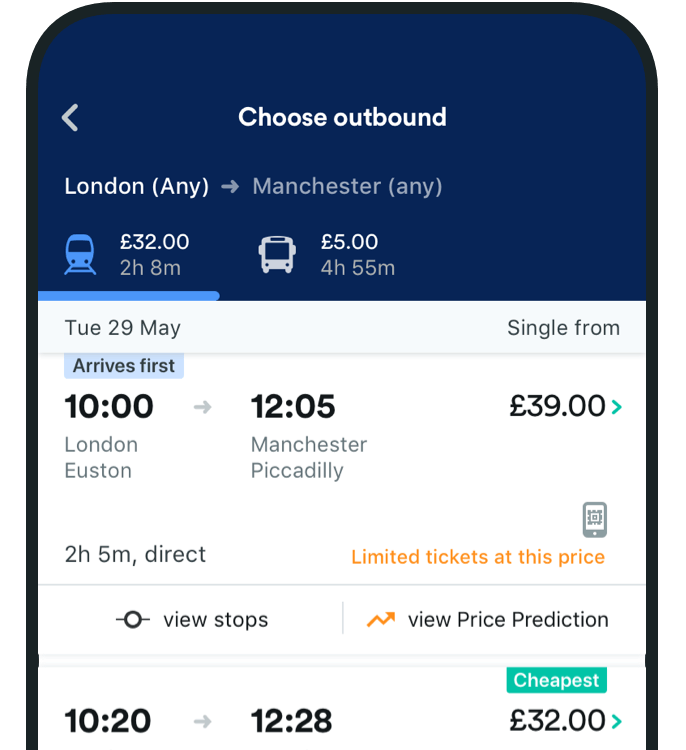
Task: Edit Manchester (any) destination
Action: pyautogui.click(x=347, y=186)
